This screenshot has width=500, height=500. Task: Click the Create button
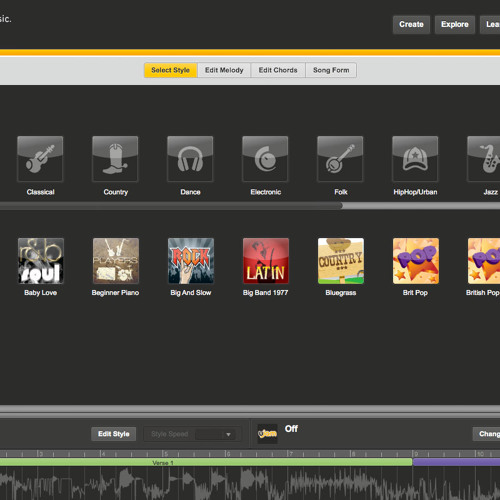411,24
